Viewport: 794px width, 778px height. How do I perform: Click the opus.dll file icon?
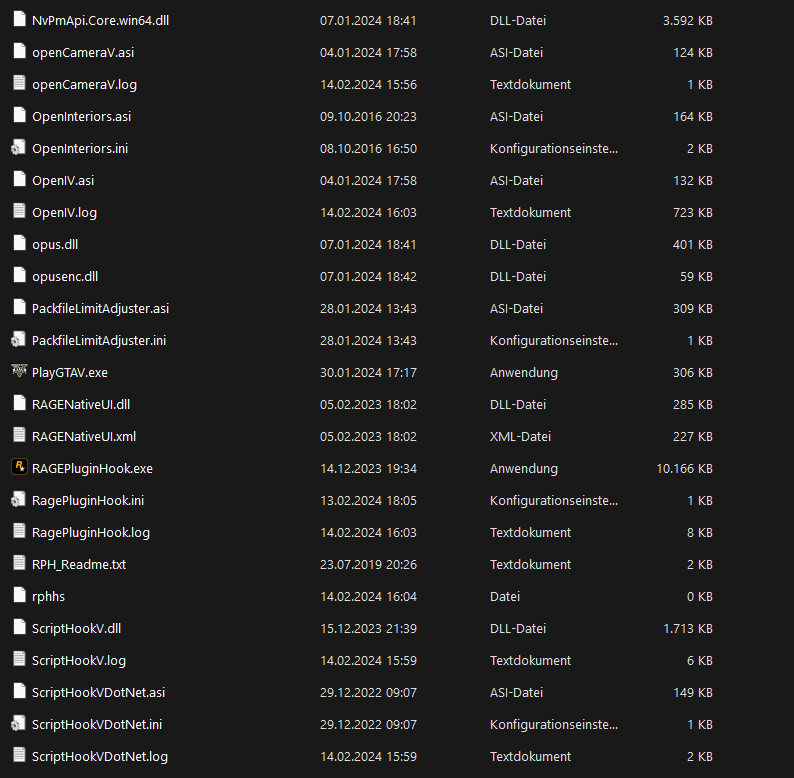point(19,243)
